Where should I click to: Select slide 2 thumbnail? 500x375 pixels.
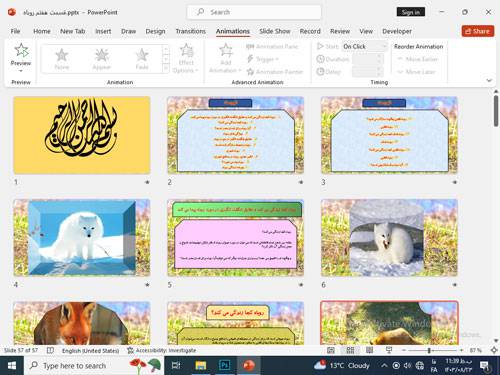click(235, 135)
